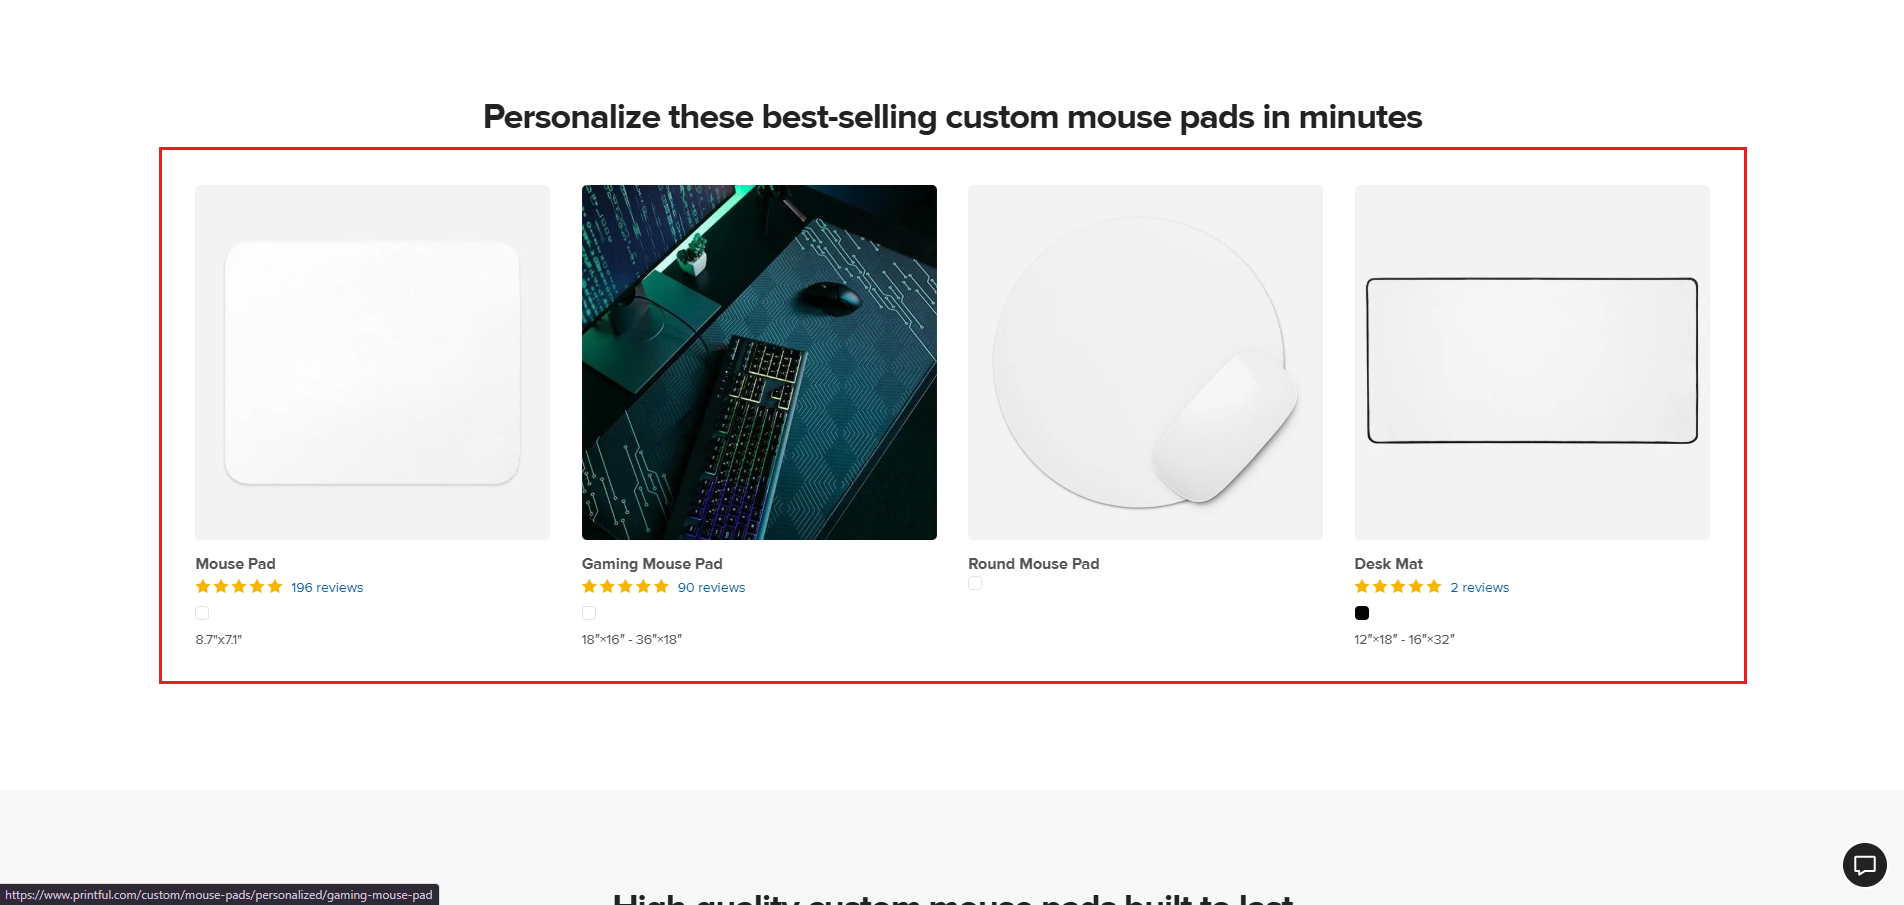Open the Gaming Mouse Pad product photo
The height and width of the screenshot is (905, 1904).
[759, 362]
